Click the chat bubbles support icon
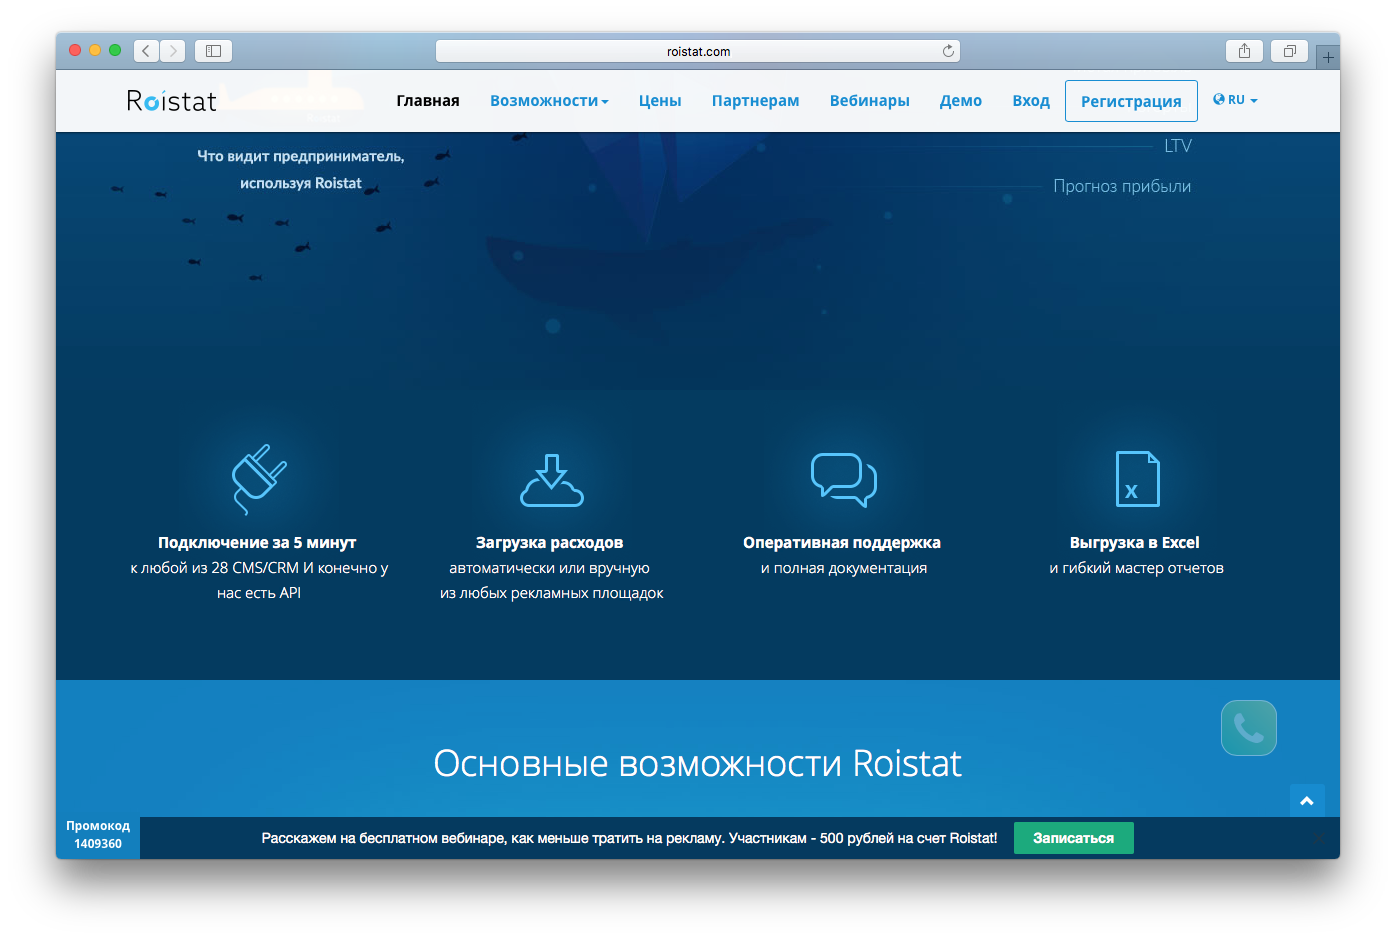This screenshot has width=1396, height=939. 843,480
